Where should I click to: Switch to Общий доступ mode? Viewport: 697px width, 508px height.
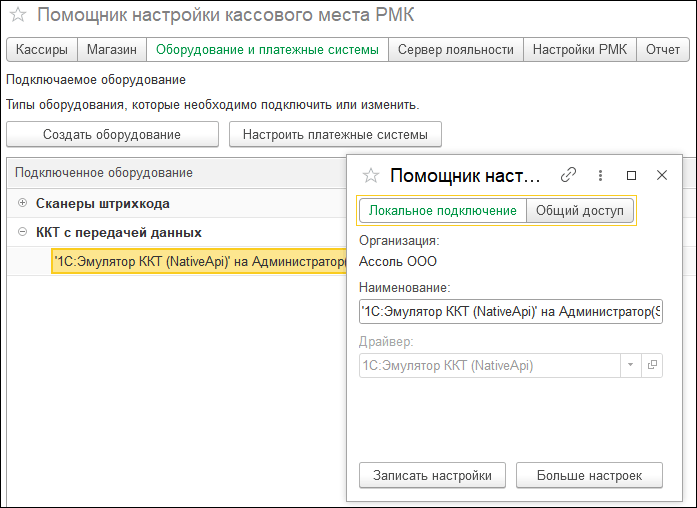tap(579, 210)
